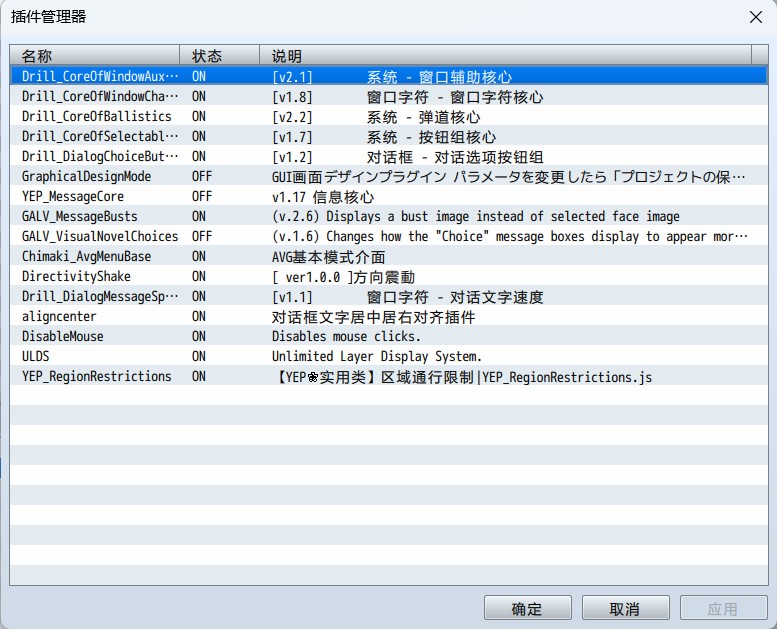
Task: Select the ULDS plugin
Action: pyautogui.click(x=389, y=356)
